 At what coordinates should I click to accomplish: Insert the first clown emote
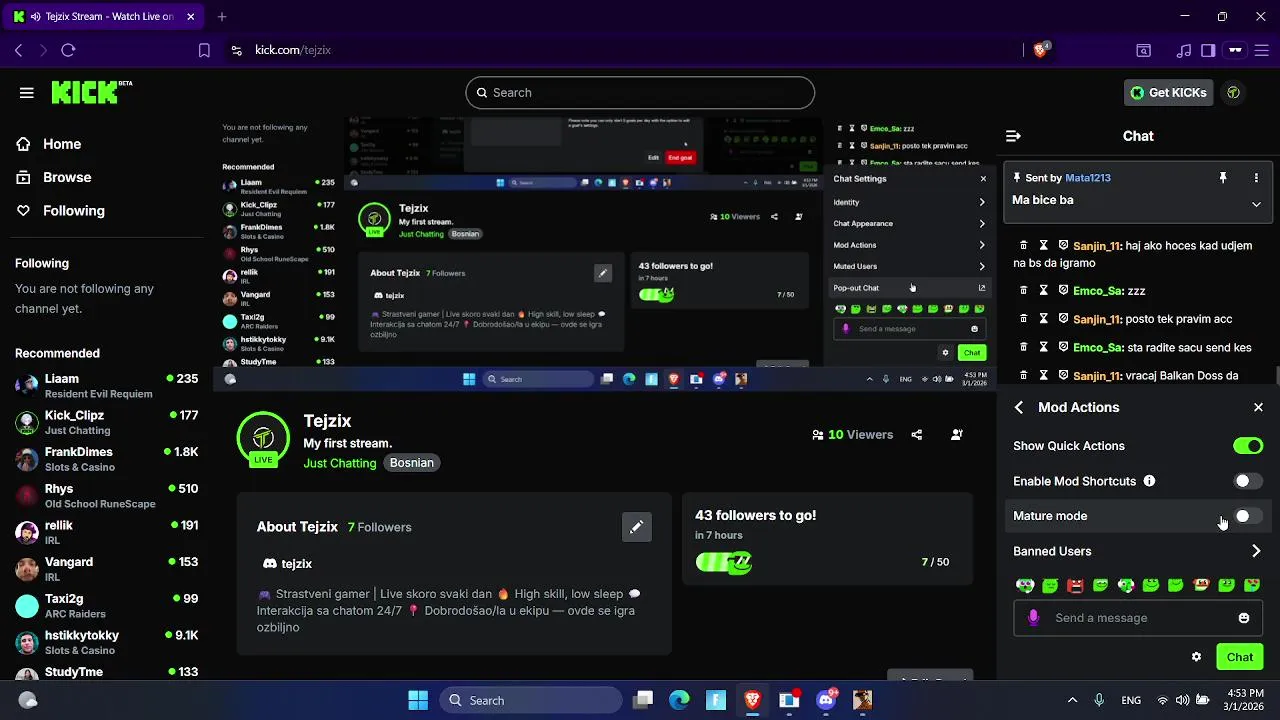click(x=1025, y=585)
